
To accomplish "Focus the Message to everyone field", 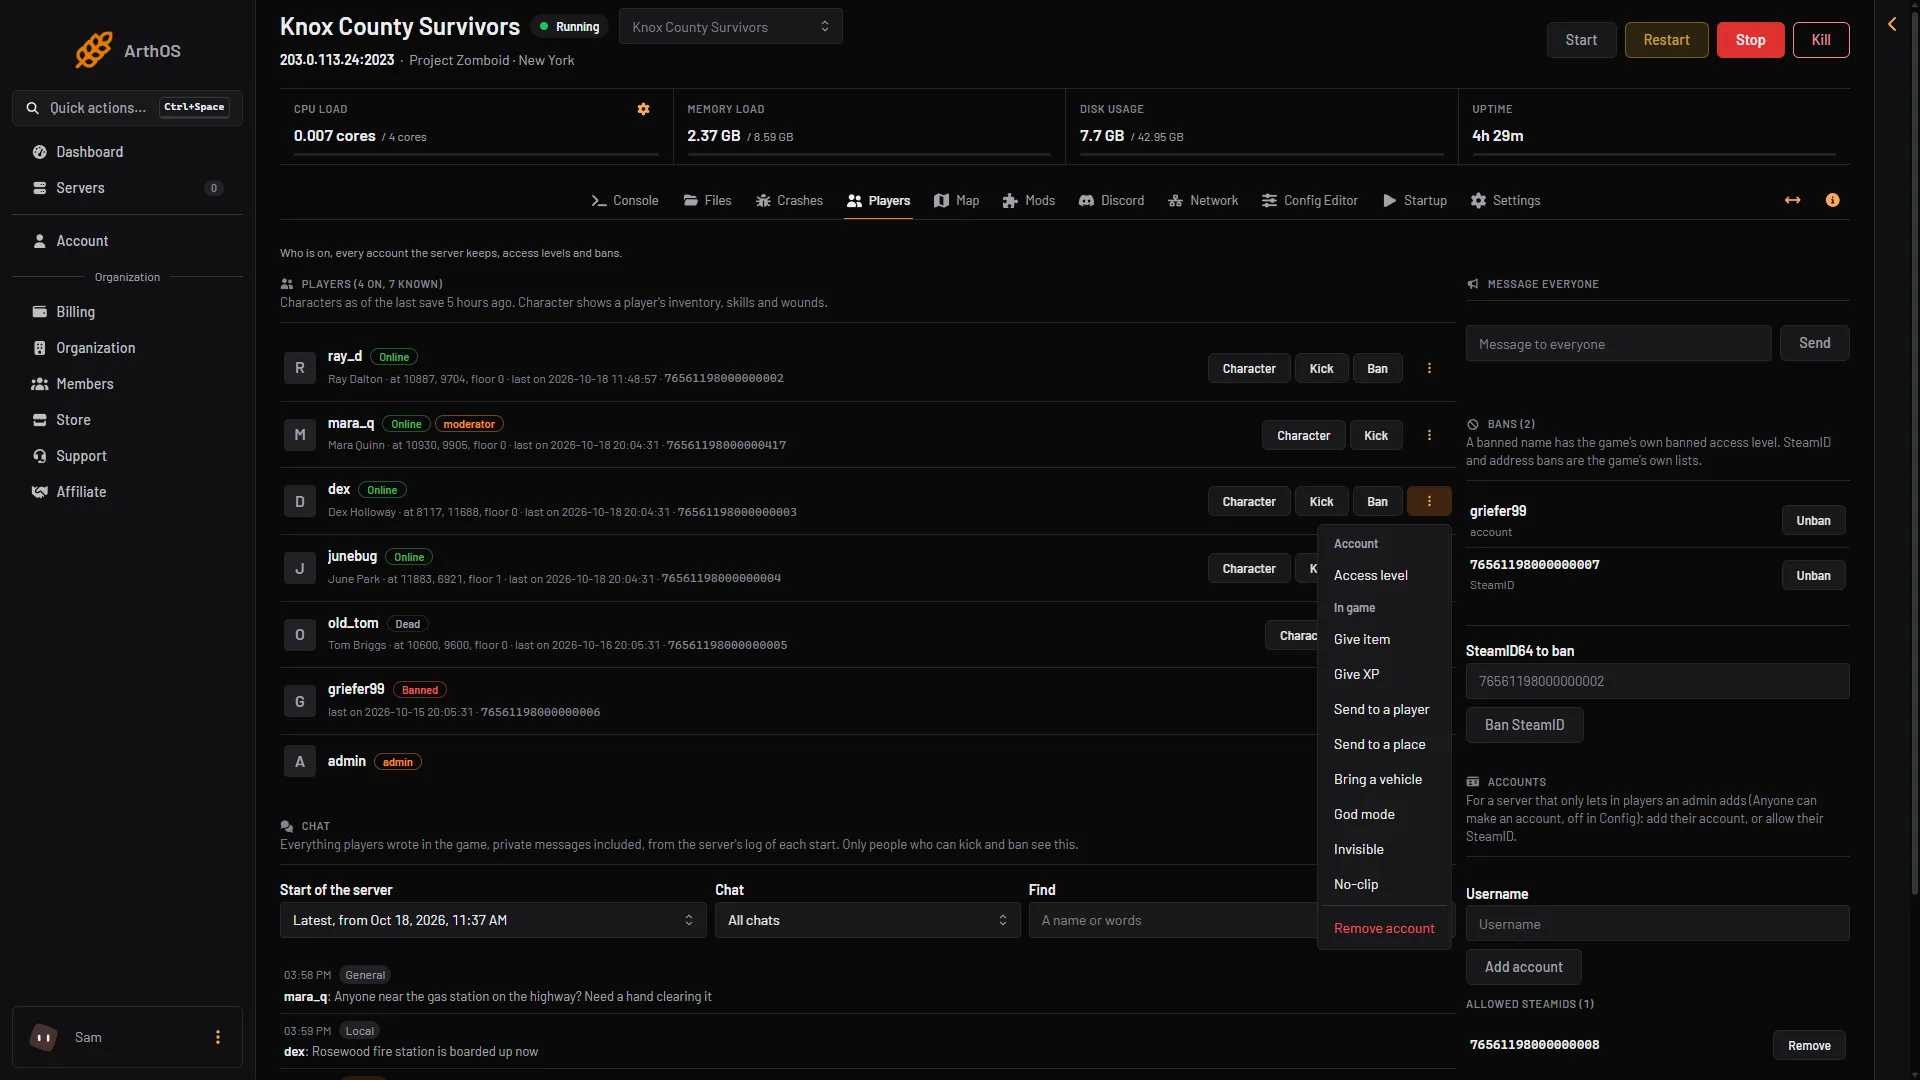I will click(1618, 343).
